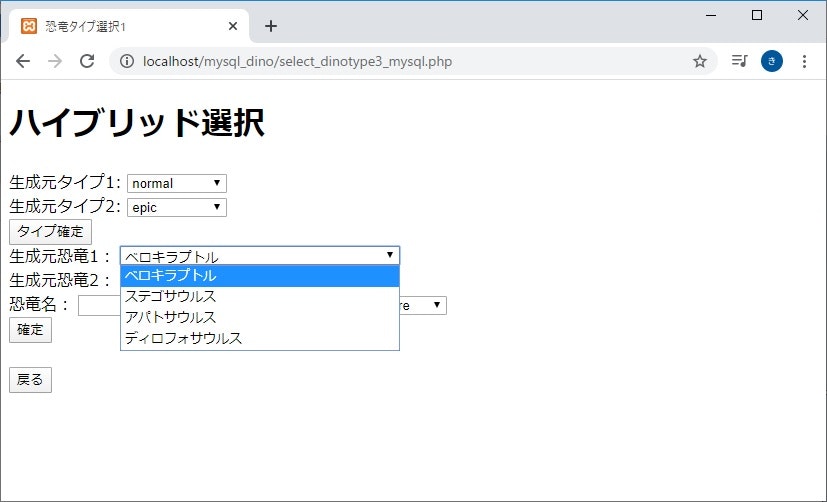Click the 確定 button
827x502 pixels.
[30, 330]
